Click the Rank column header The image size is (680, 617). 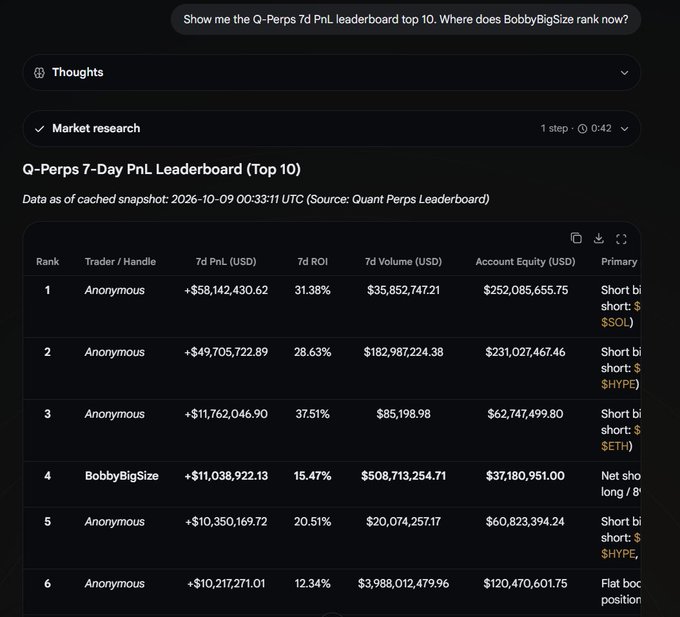(47, 261)
